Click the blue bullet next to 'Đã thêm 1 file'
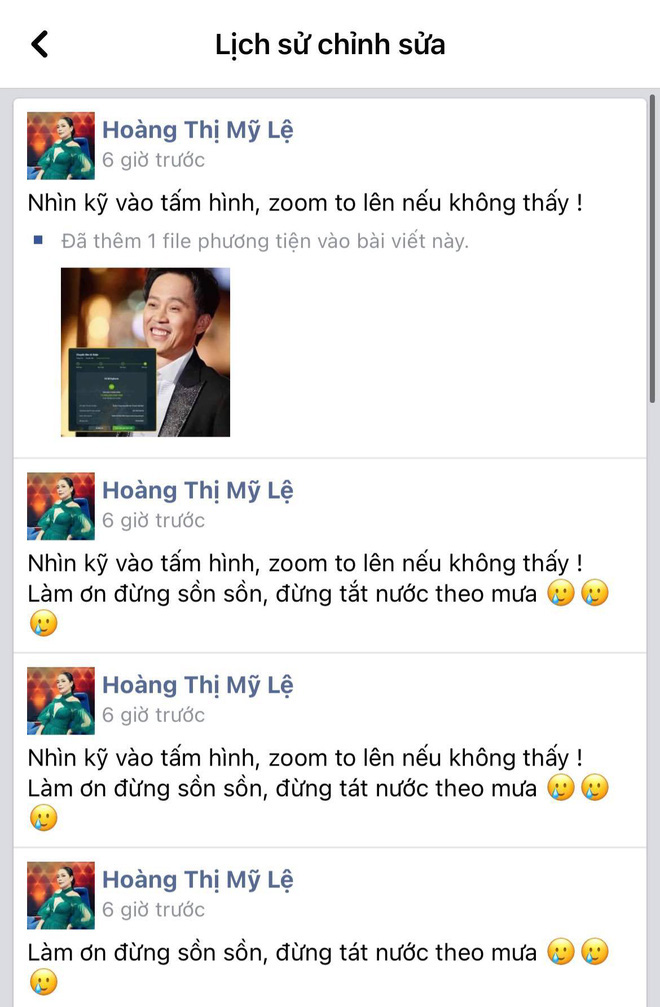Viewport: 660px width, 1007px height. pos(38,241)
